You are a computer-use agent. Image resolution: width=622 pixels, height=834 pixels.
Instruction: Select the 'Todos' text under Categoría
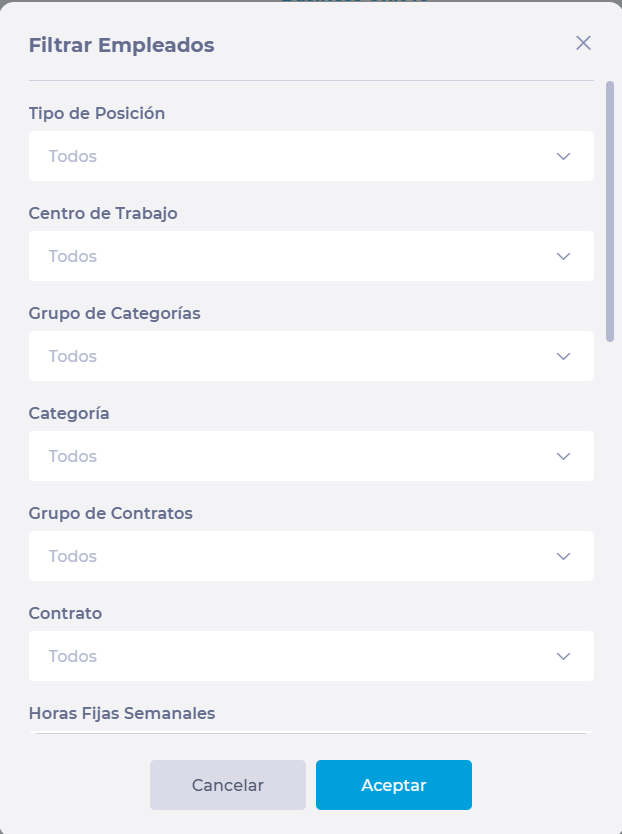pyautogui.click(x=73, y=456)
